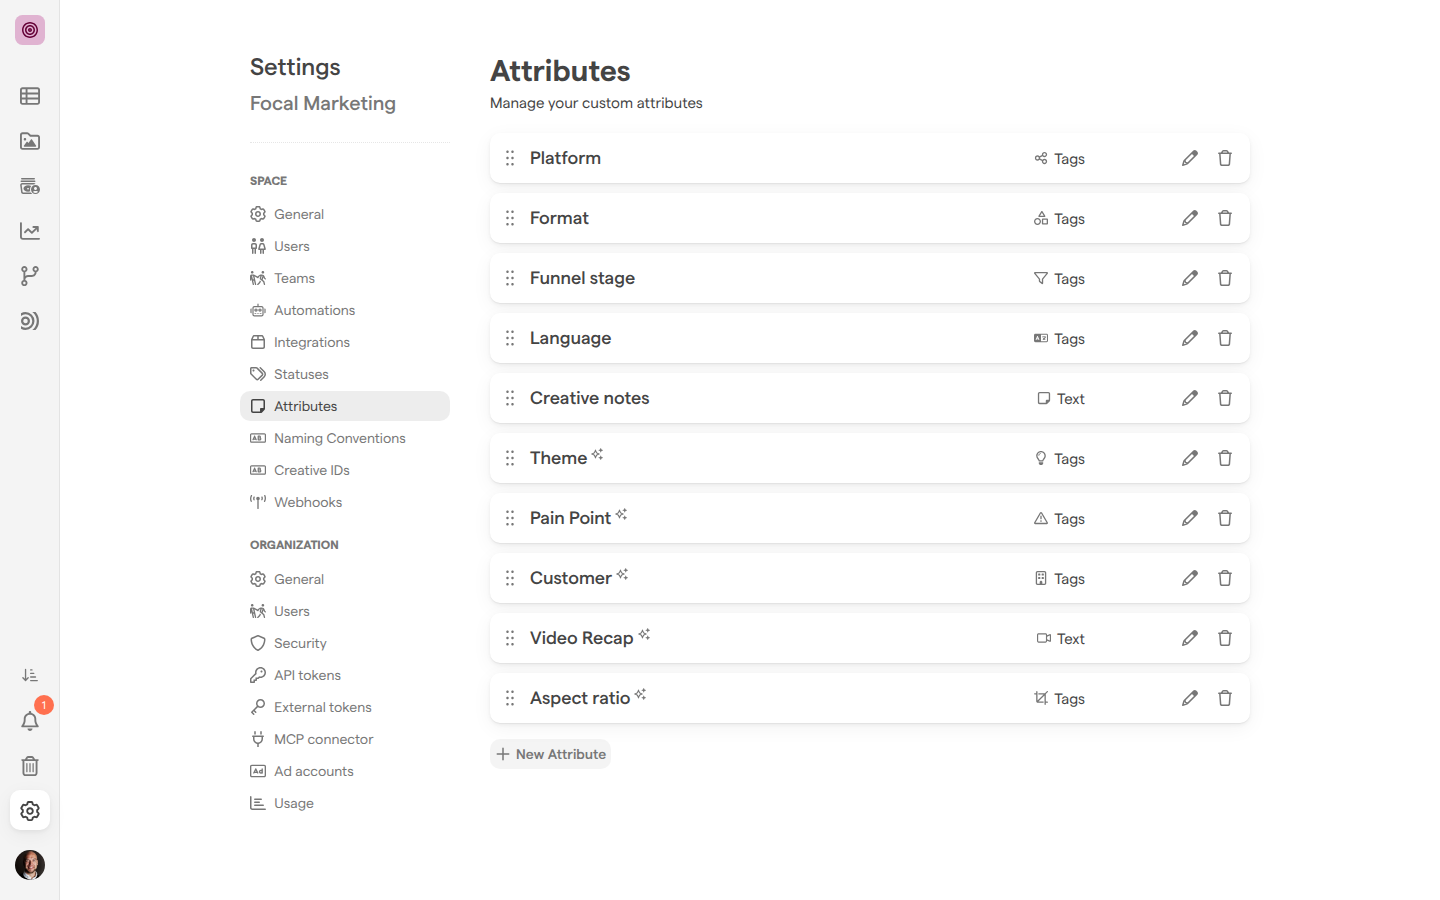Open the broadcast icon in left rail

pos(30,321)
